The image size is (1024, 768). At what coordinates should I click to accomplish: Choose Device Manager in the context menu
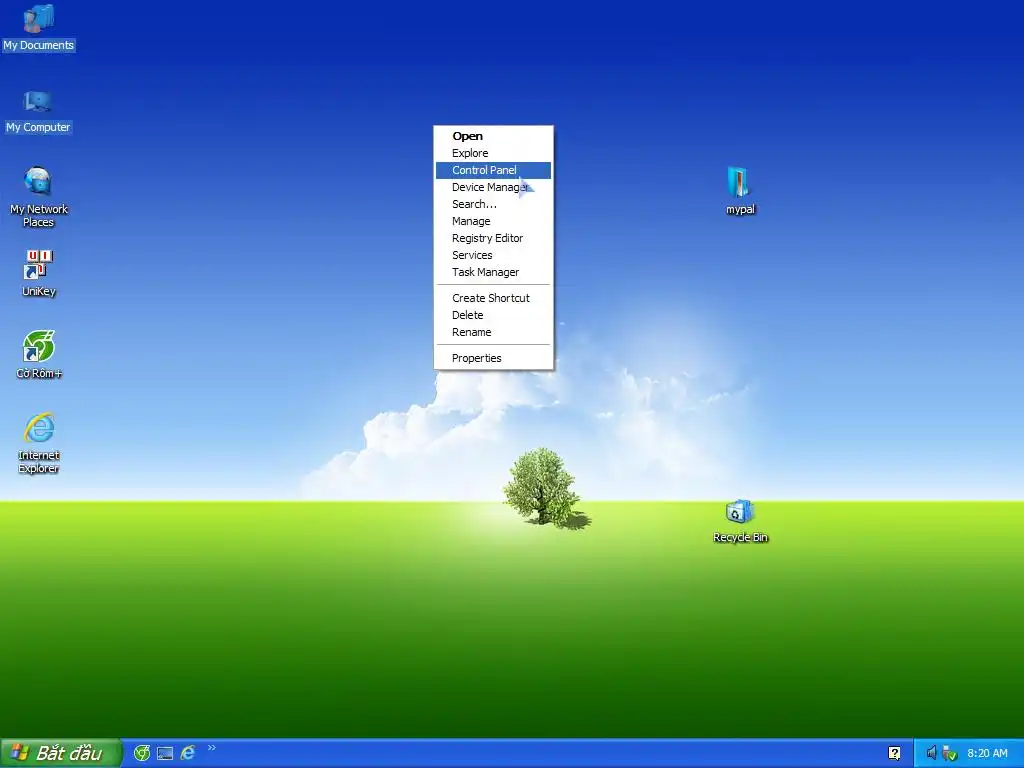[493, 187]
